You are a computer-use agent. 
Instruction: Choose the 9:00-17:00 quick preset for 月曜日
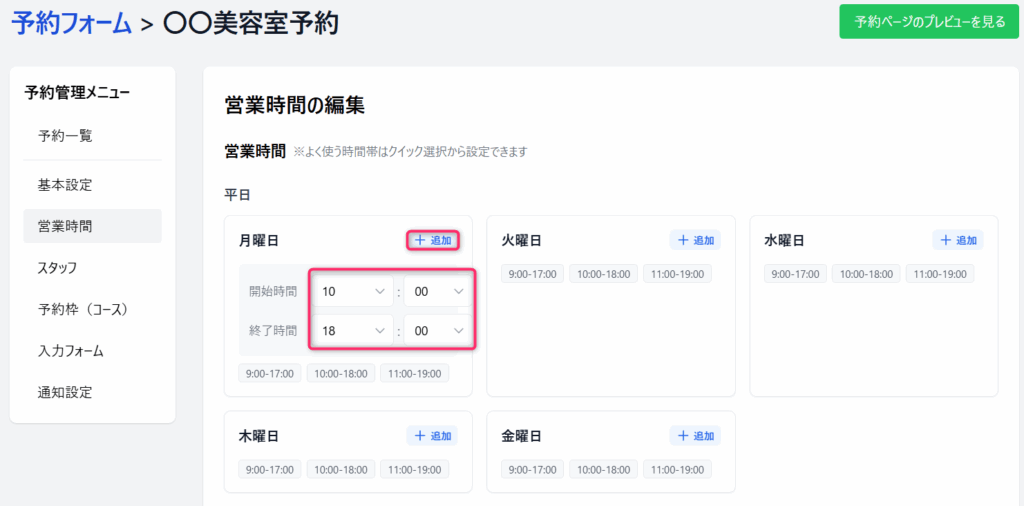tap(269, 373)
